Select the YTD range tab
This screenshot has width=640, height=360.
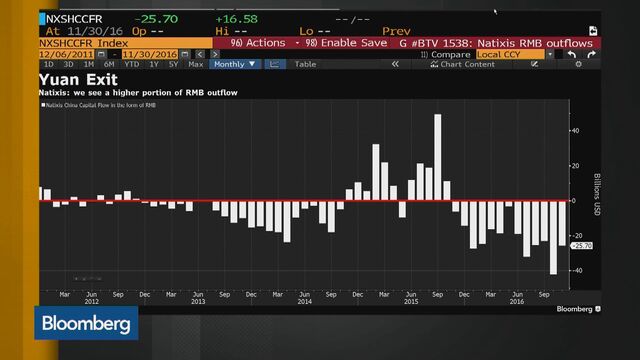click(x=131, y=64)
